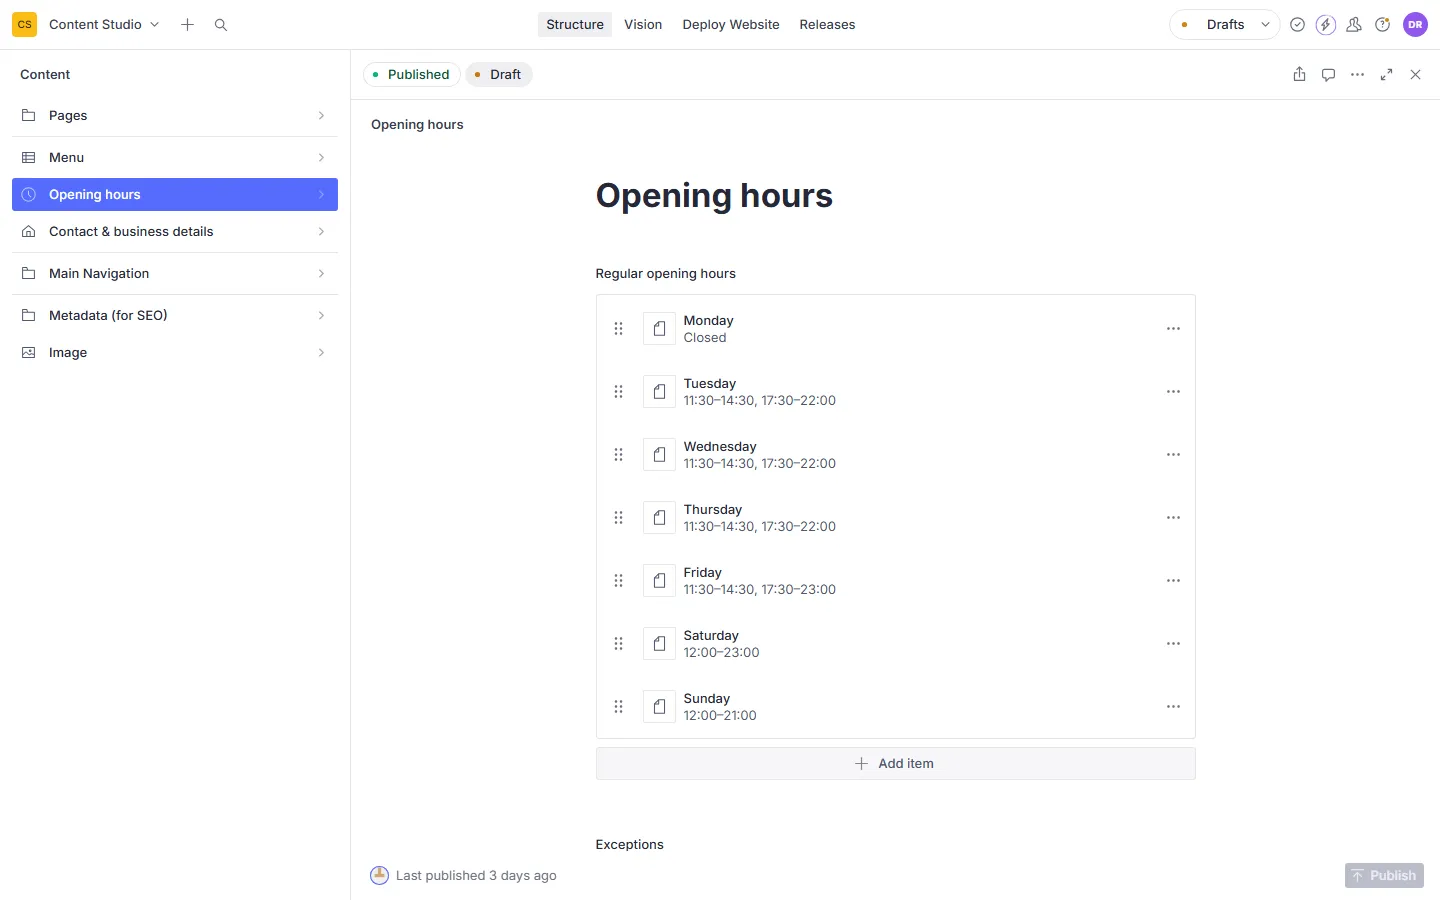Screen dimensions: 1440x900
Task: Open the Content Studio workspace dropdown
Action: click(x=104, y=25)
